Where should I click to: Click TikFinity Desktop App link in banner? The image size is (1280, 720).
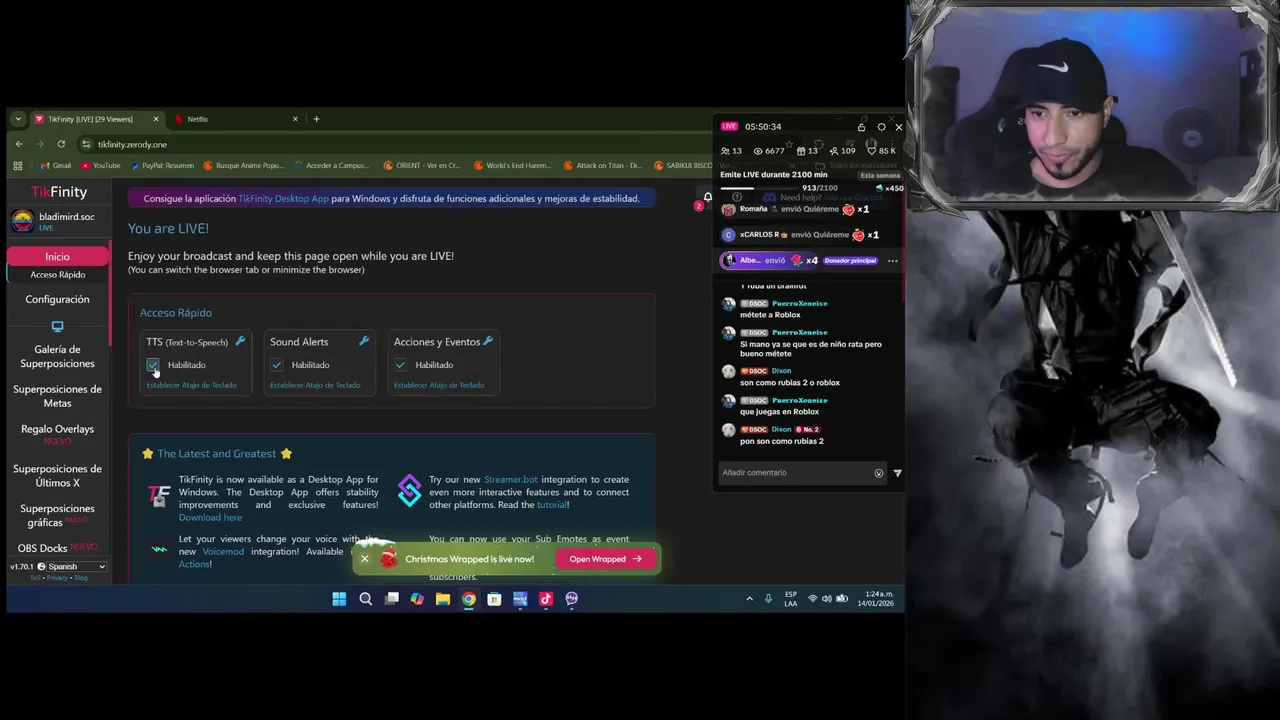(x=283, y=198)
